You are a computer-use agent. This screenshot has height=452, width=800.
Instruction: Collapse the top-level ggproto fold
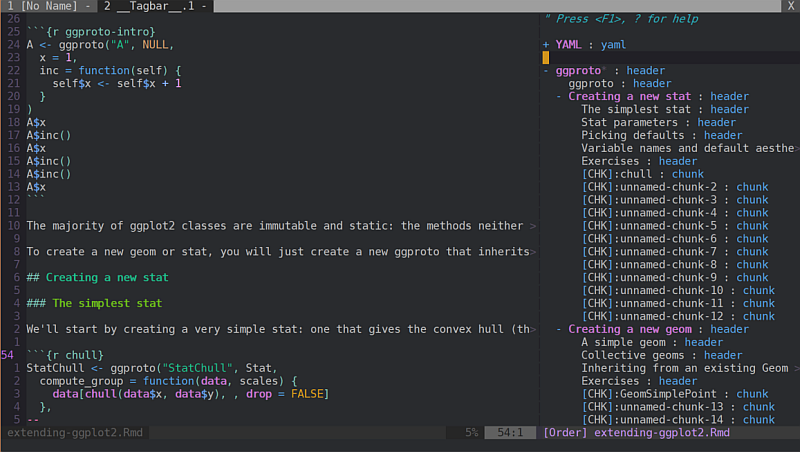coord(546,71)
